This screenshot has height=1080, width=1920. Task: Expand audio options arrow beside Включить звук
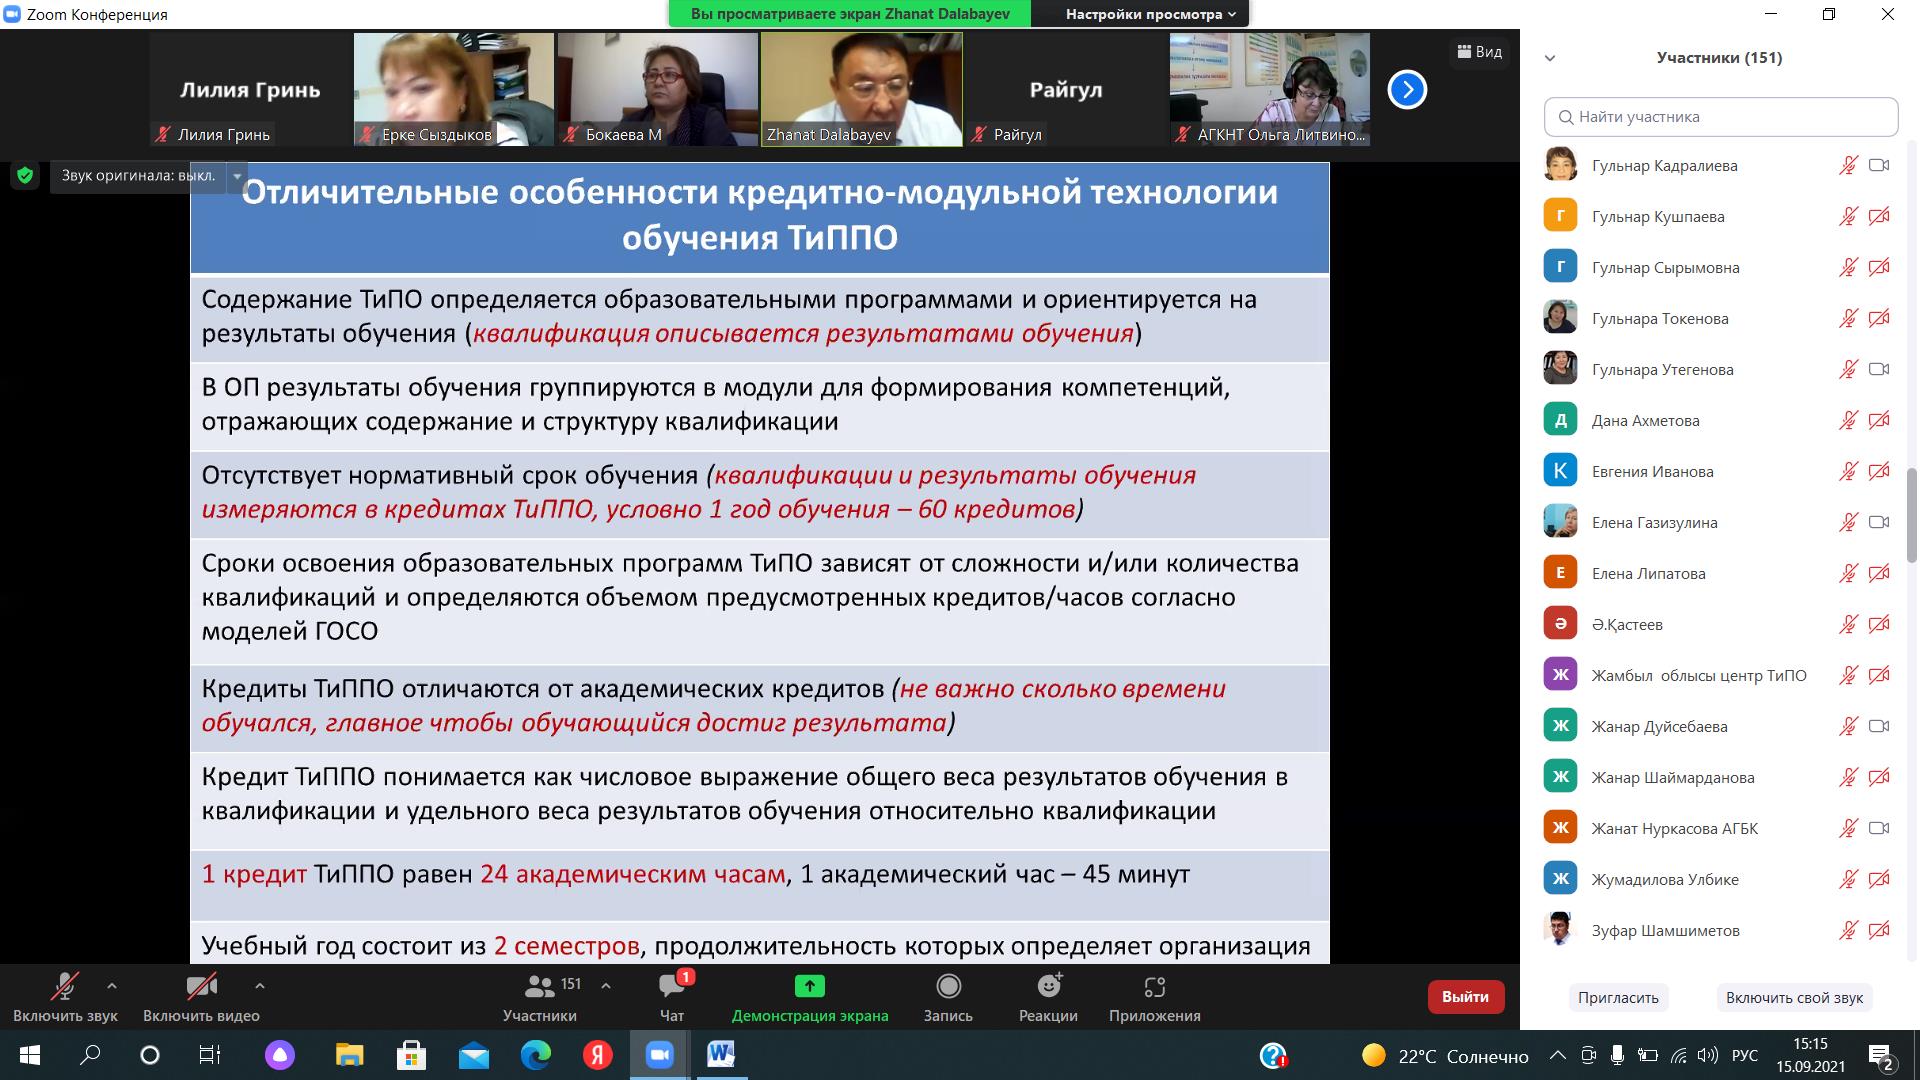pos(112,986)
